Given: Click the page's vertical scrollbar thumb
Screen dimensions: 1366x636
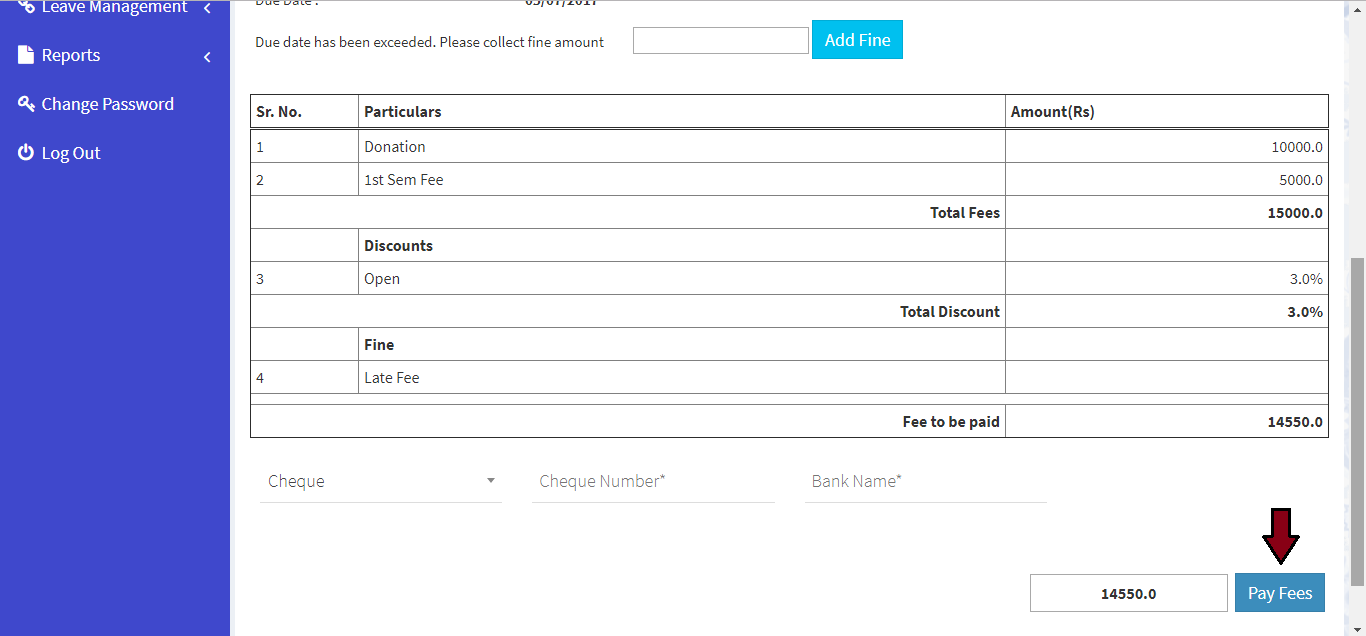Looking at the screenshot, I should point(1357,420).
